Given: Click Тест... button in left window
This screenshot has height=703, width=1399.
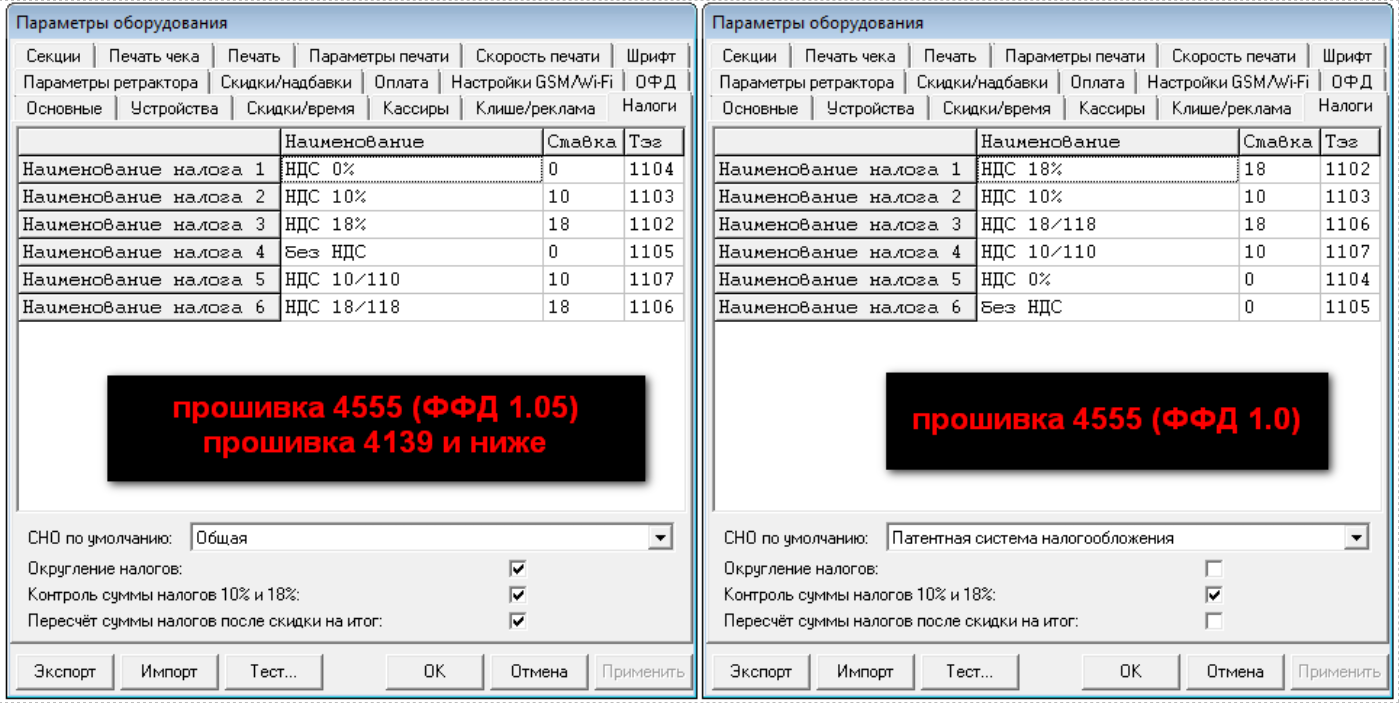Looking at the screenshot, I should [x=272, y=671].
